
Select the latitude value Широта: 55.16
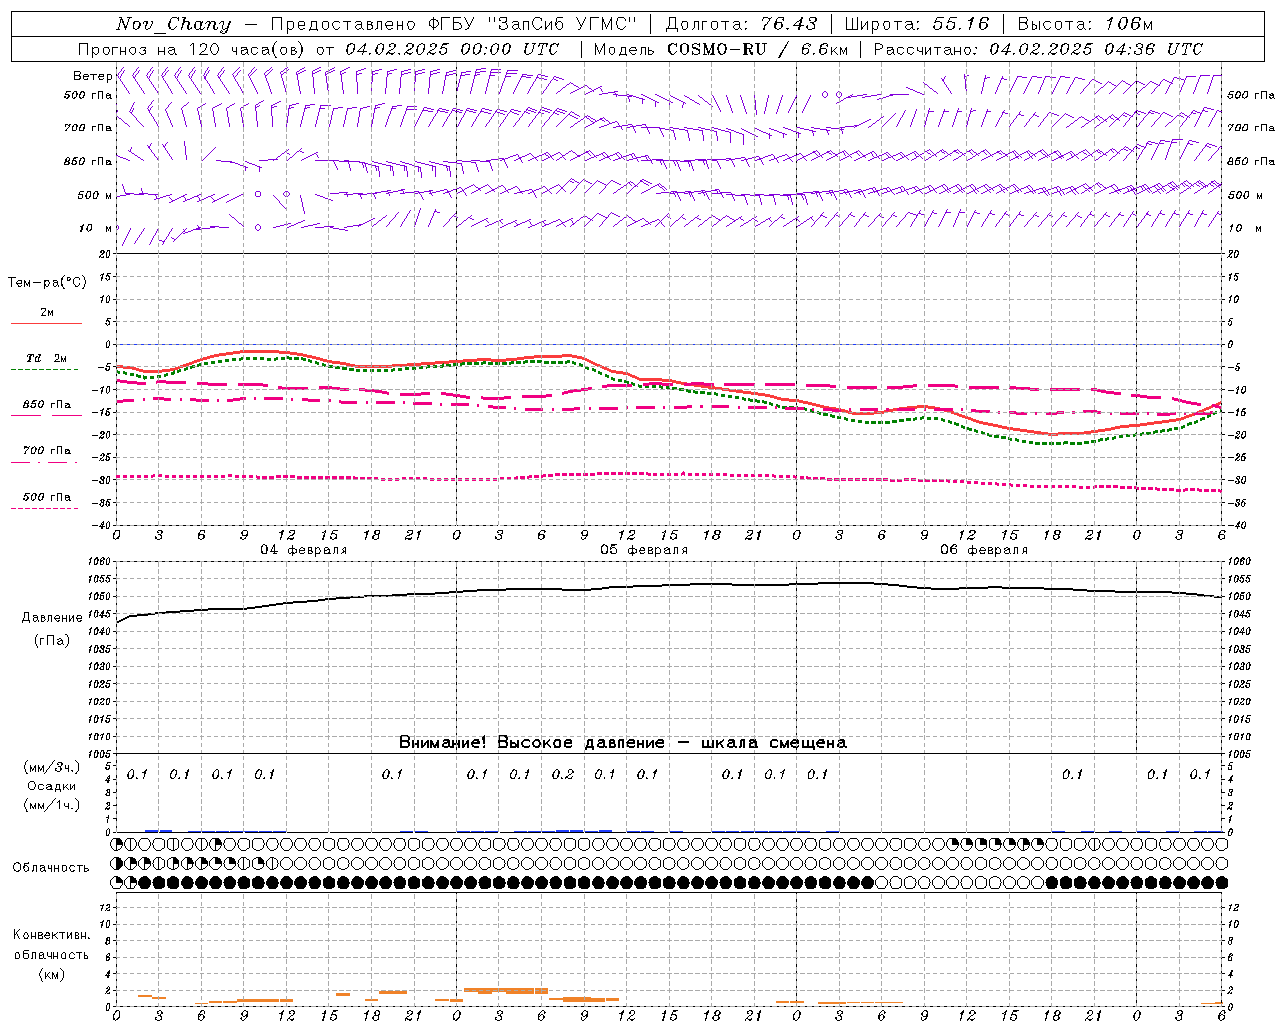917,24
